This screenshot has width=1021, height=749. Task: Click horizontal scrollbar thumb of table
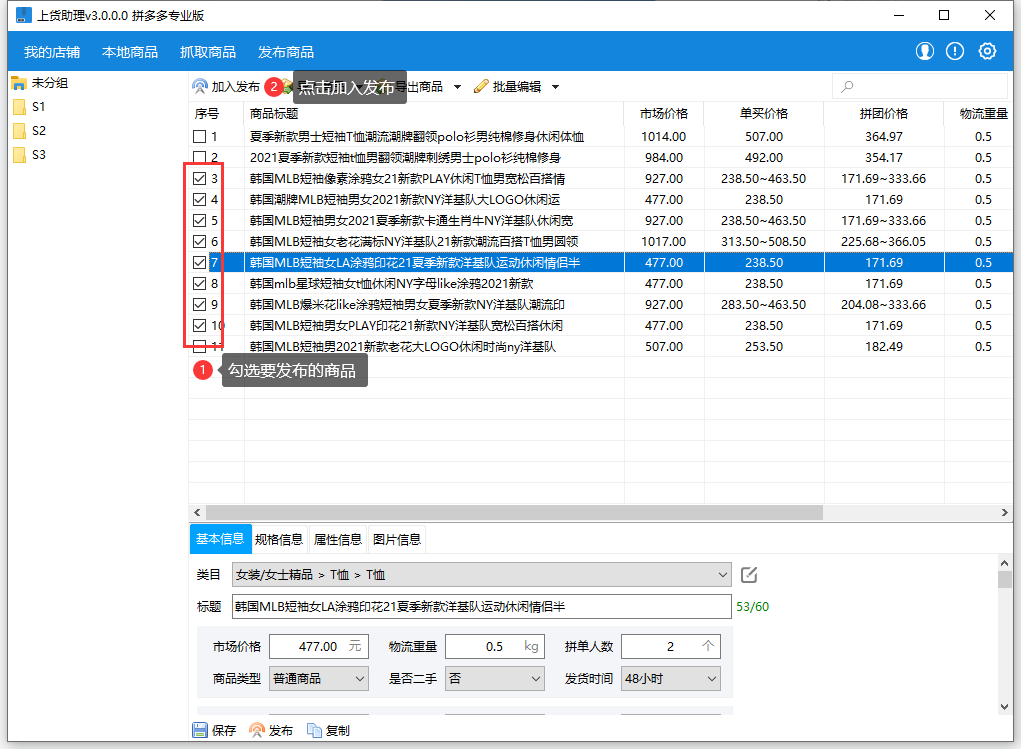point(514,513)
